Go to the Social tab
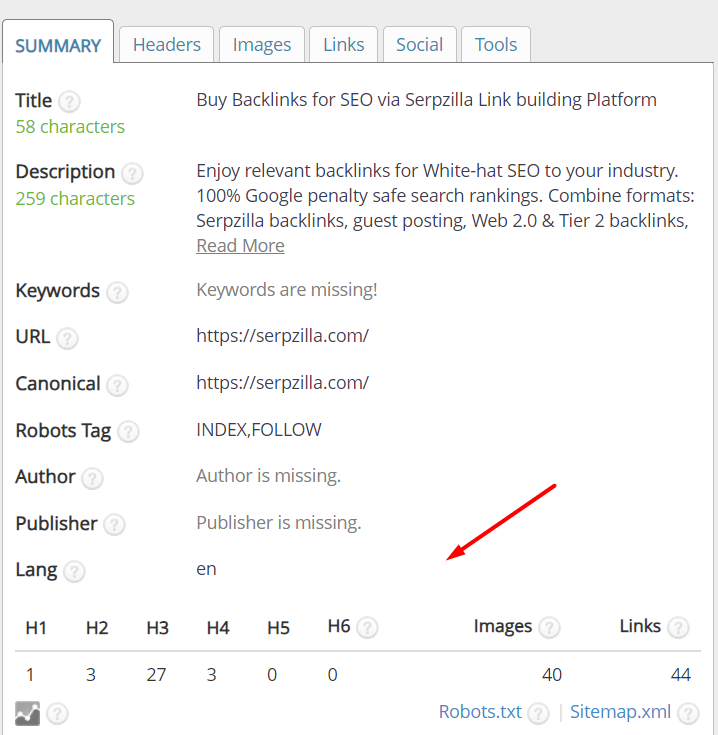718x735 pixels. pos(419,45)
